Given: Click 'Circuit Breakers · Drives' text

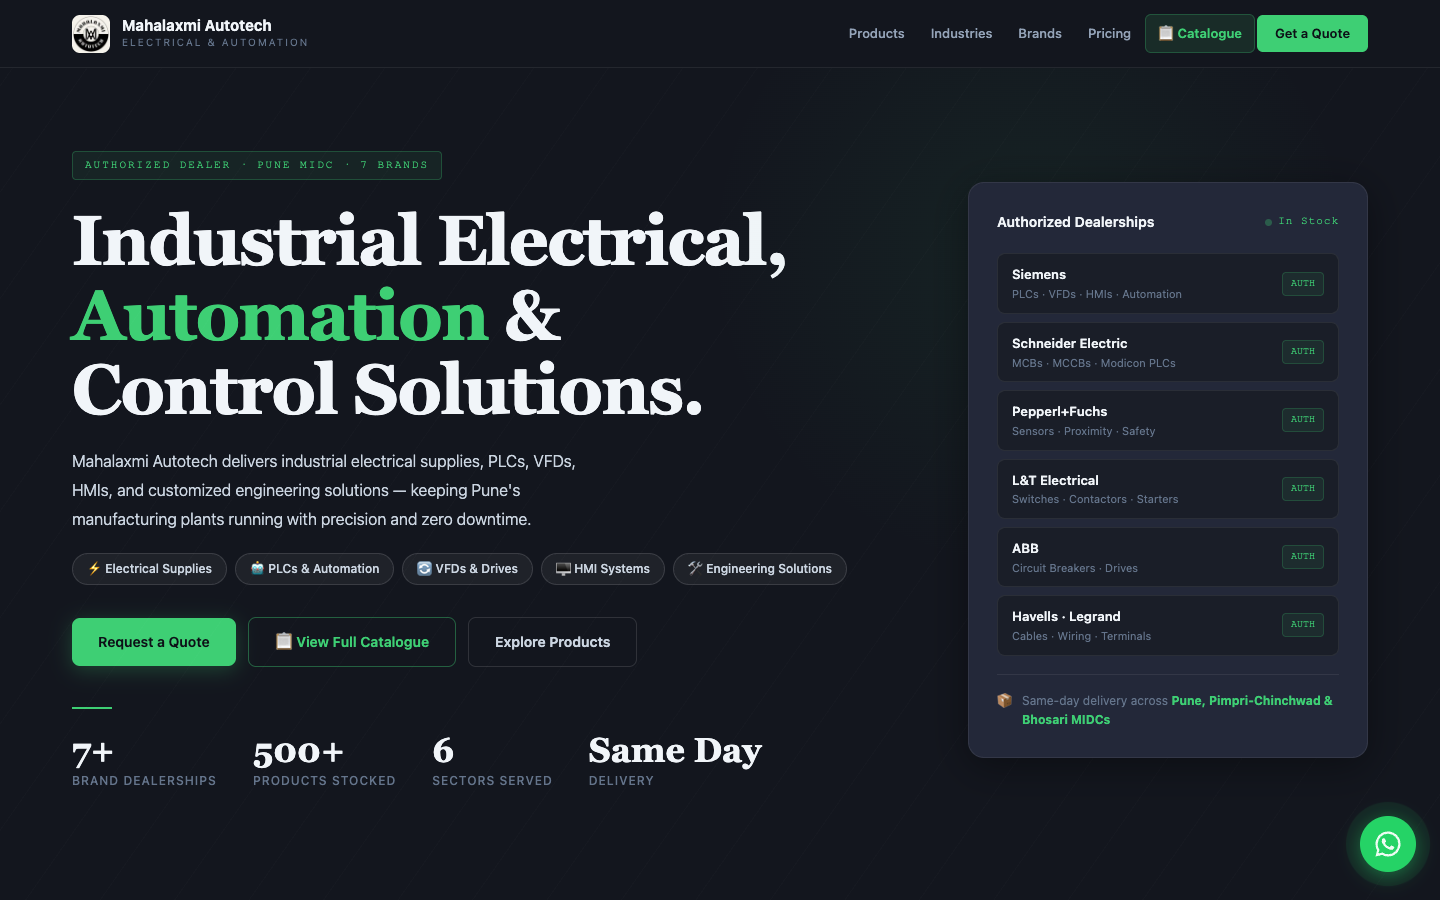Looking at the screenshot, I should pos(1075,569).
